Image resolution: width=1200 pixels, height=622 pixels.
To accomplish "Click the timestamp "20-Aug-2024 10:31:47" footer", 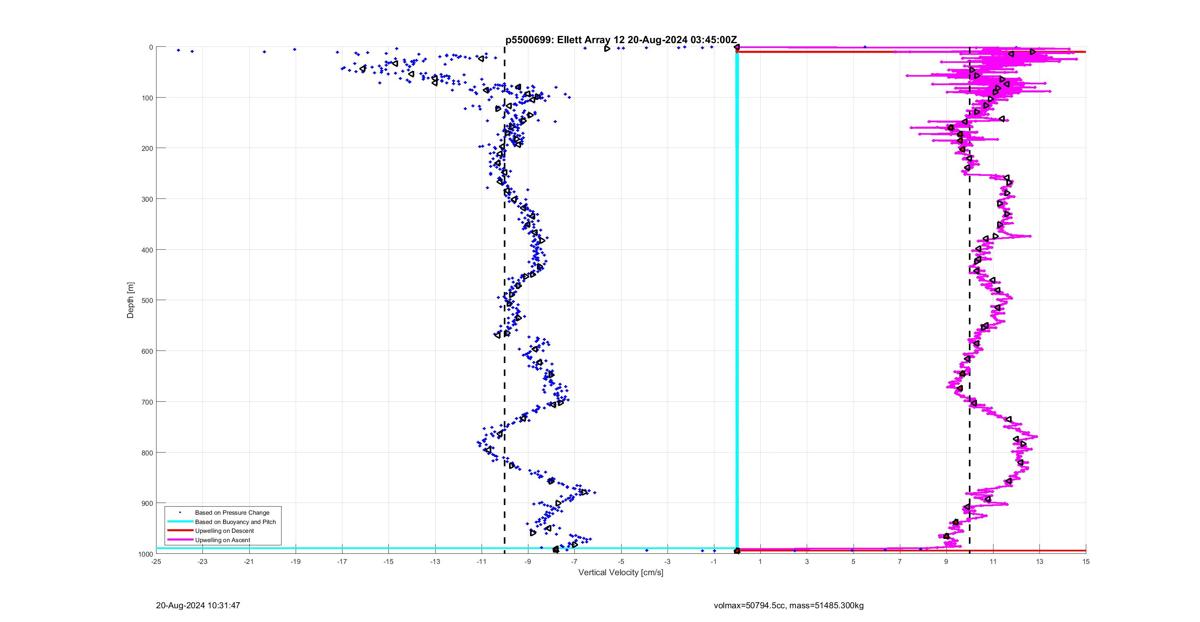I will pyautogui.click(x=198, y=605).
